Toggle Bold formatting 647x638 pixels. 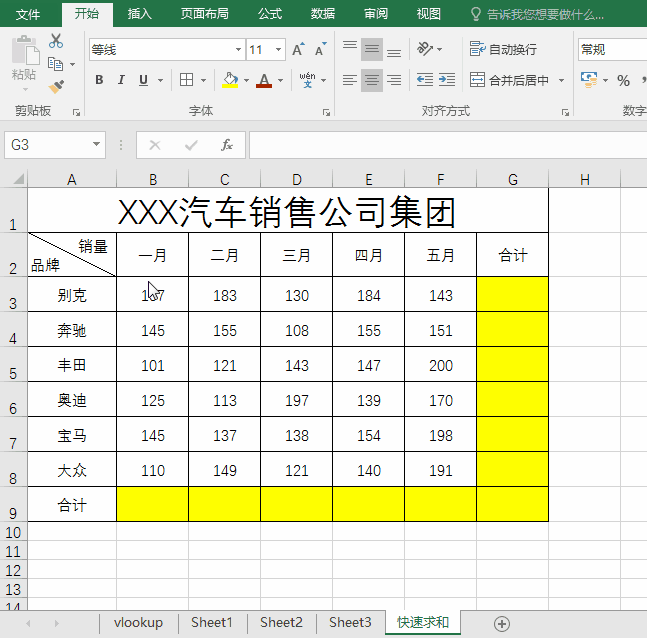click(99, 80)
